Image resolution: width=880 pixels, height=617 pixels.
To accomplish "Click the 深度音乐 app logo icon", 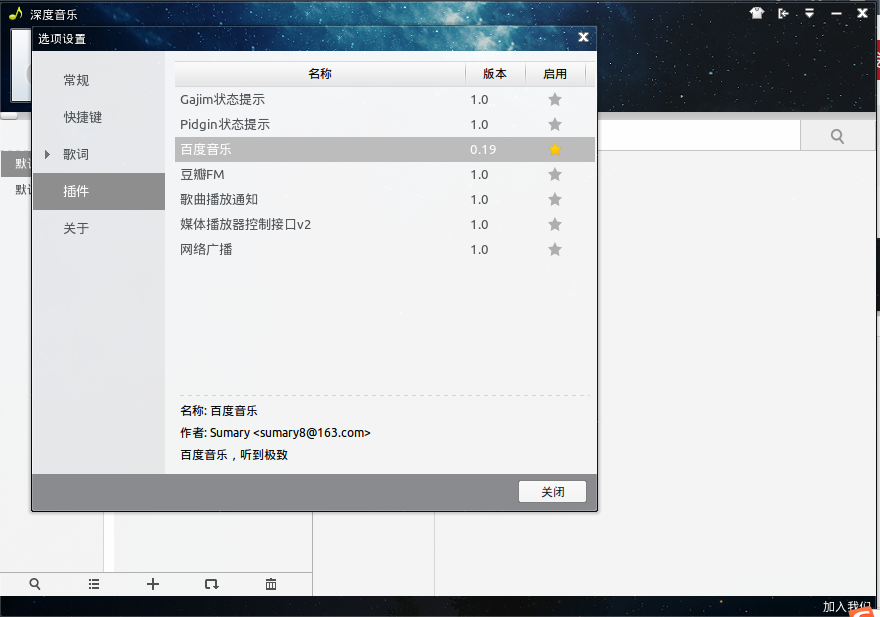I will [16, 13].
